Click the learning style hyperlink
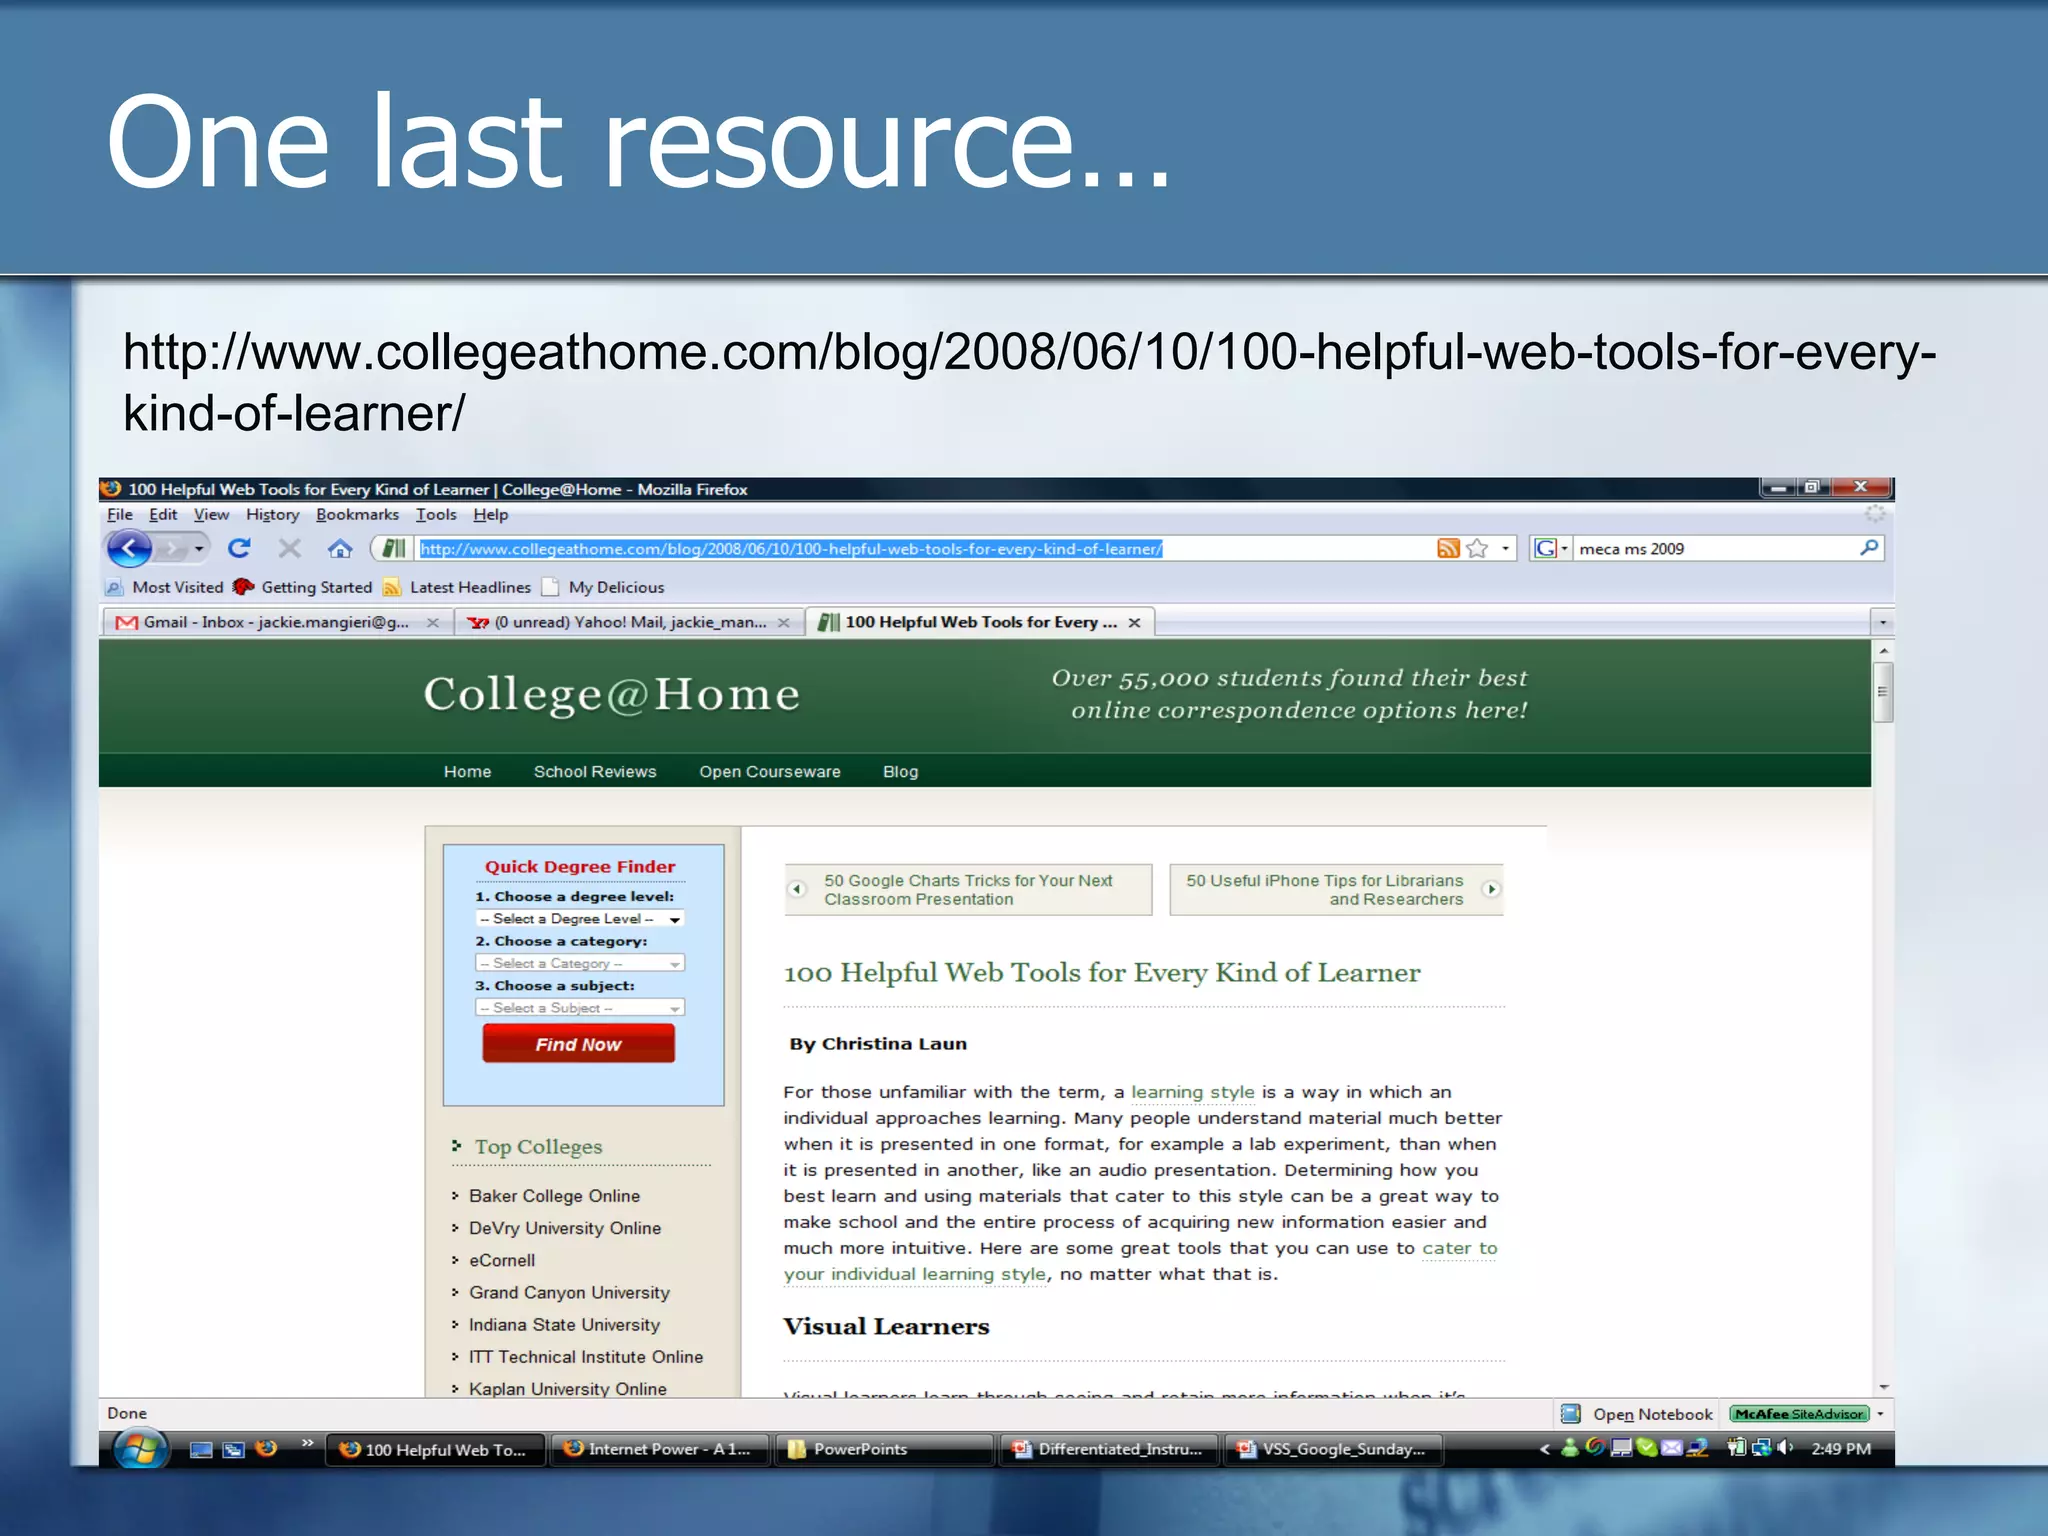2048x1536 pixels. click(x=1192, y=1092)
